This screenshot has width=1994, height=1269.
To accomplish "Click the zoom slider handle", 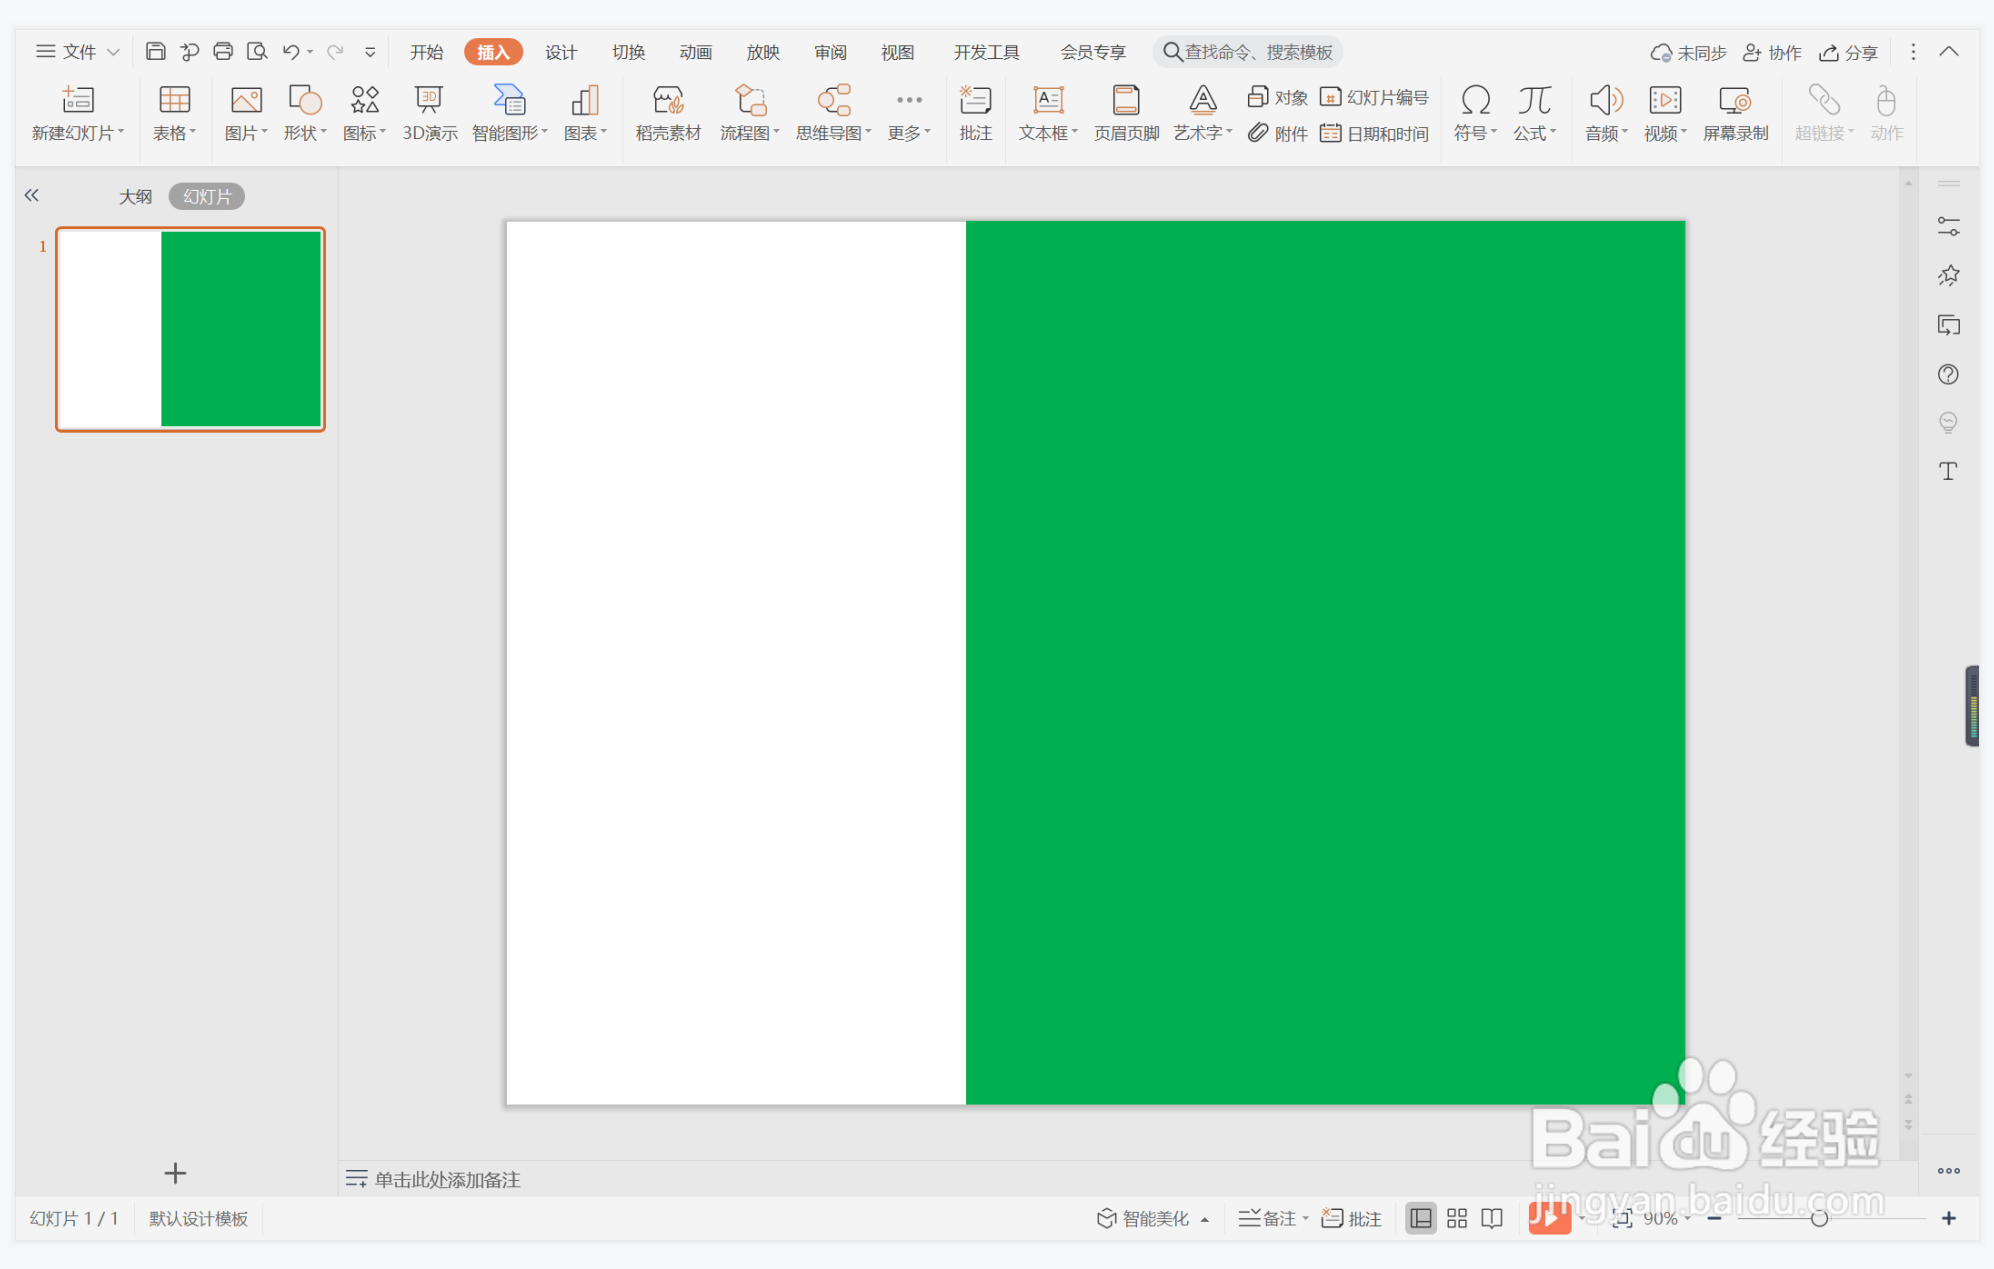I will [x=1819, y=1218].
